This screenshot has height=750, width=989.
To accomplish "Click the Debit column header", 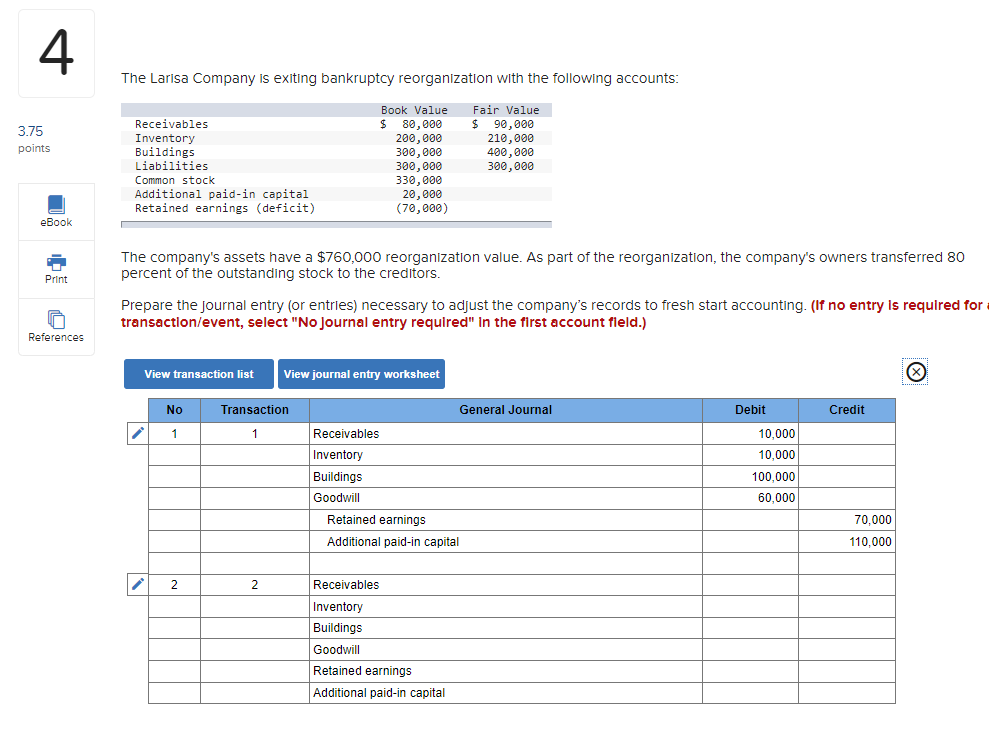I will click(x=750, y=410).
